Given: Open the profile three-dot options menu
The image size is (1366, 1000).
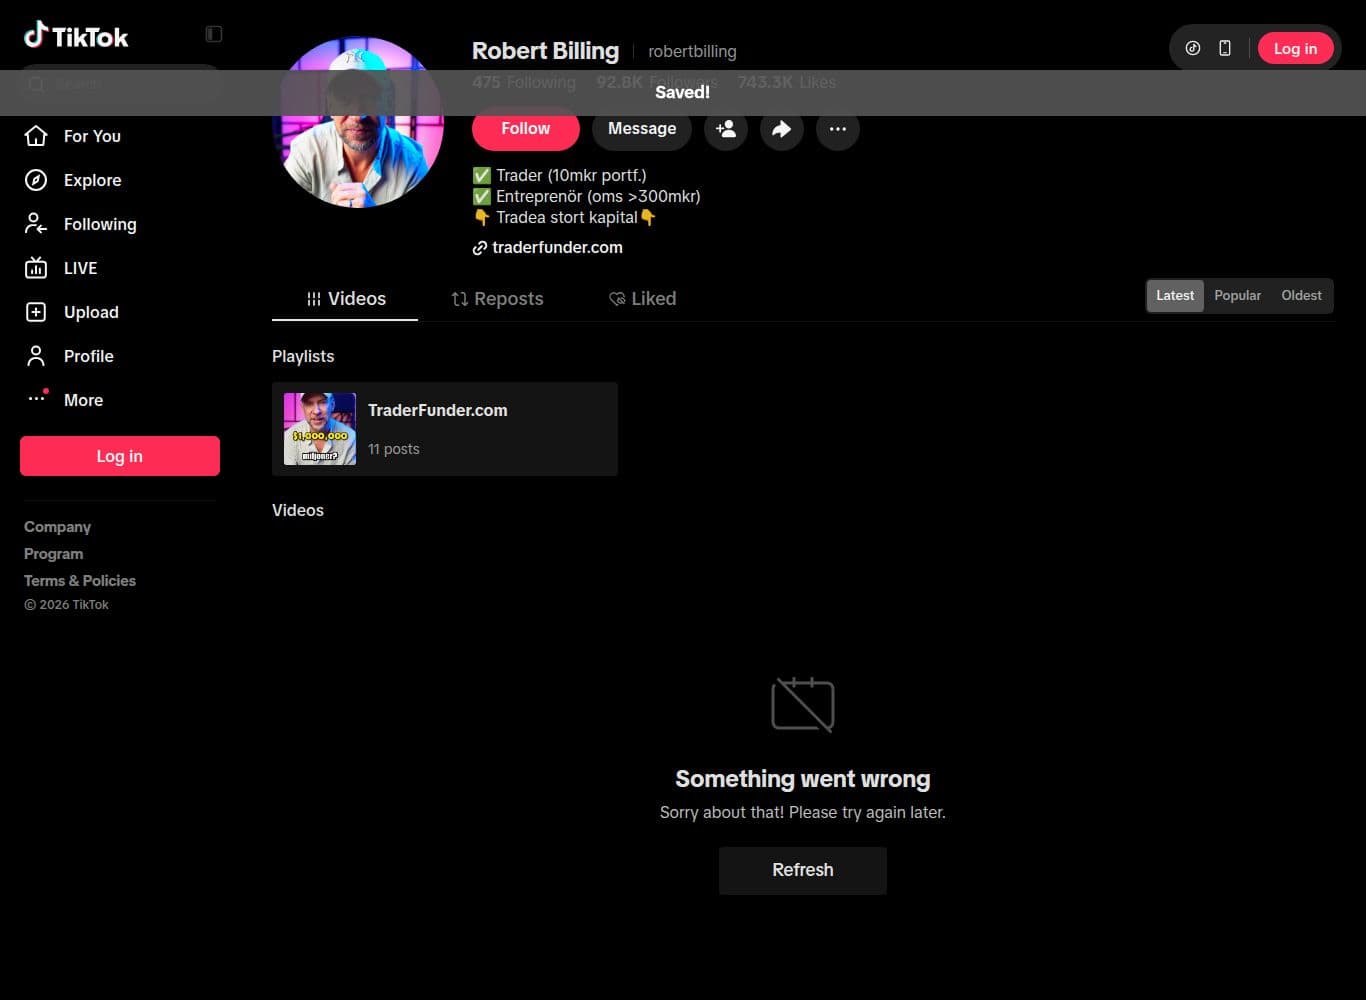Looking at the screenshot, I should point(838,129).
